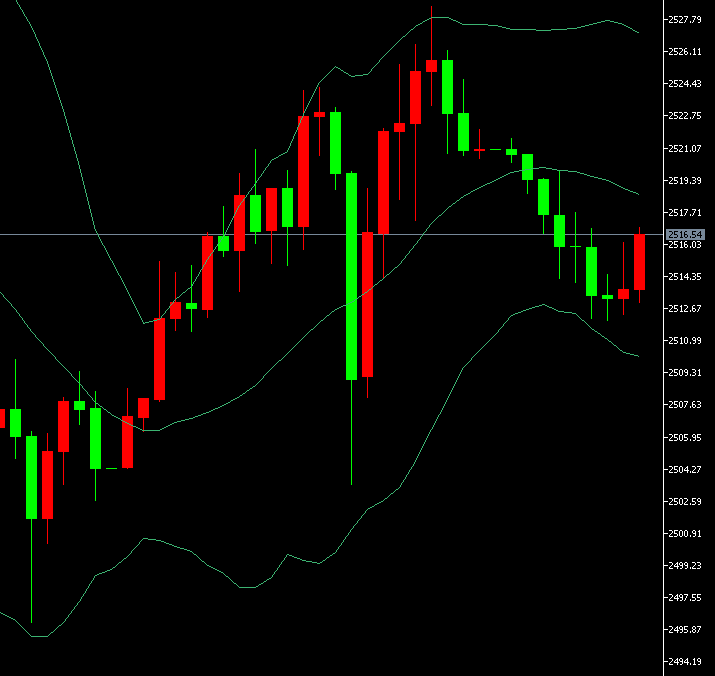715x676 pixels.
Task: Click the 2500.91 price scale label
Action: click(685, 534)
